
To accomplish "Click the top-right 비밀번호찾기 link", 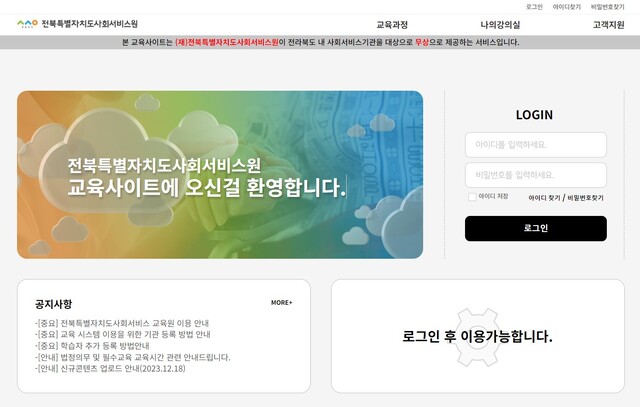I will (x=607, y=7).
